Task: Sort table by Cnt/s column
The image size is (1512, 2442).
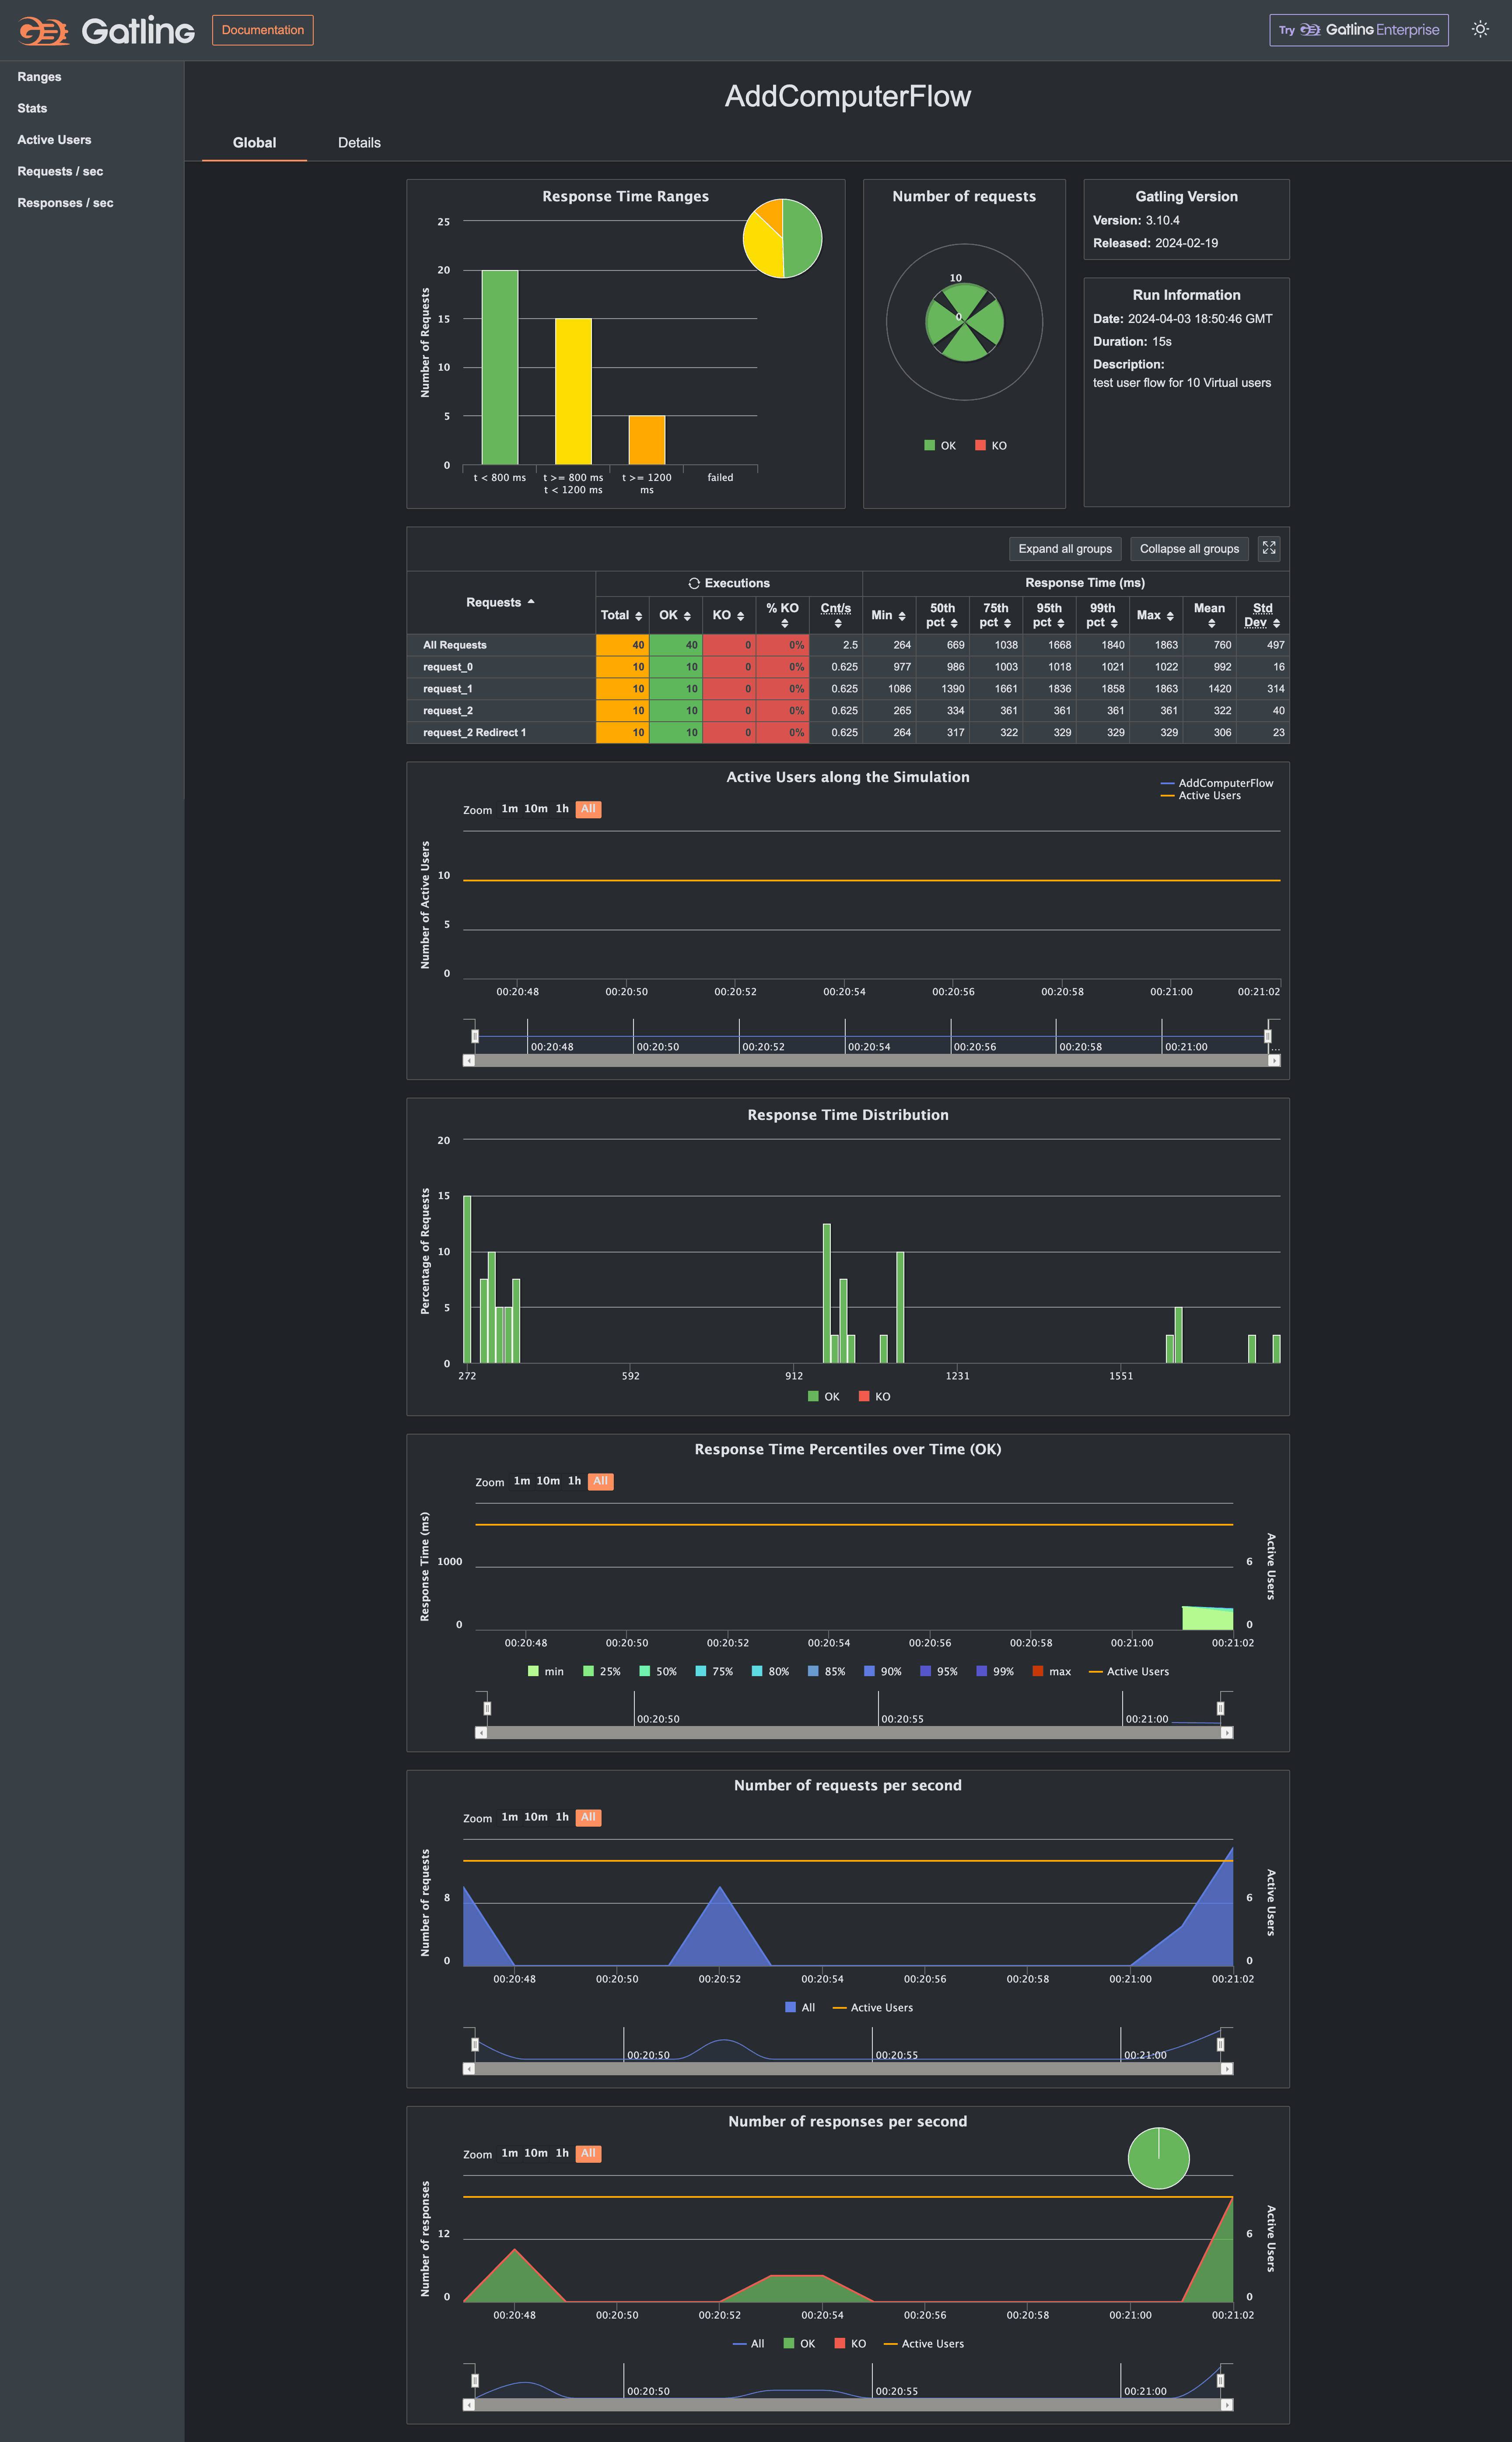Action: point(837,623)
